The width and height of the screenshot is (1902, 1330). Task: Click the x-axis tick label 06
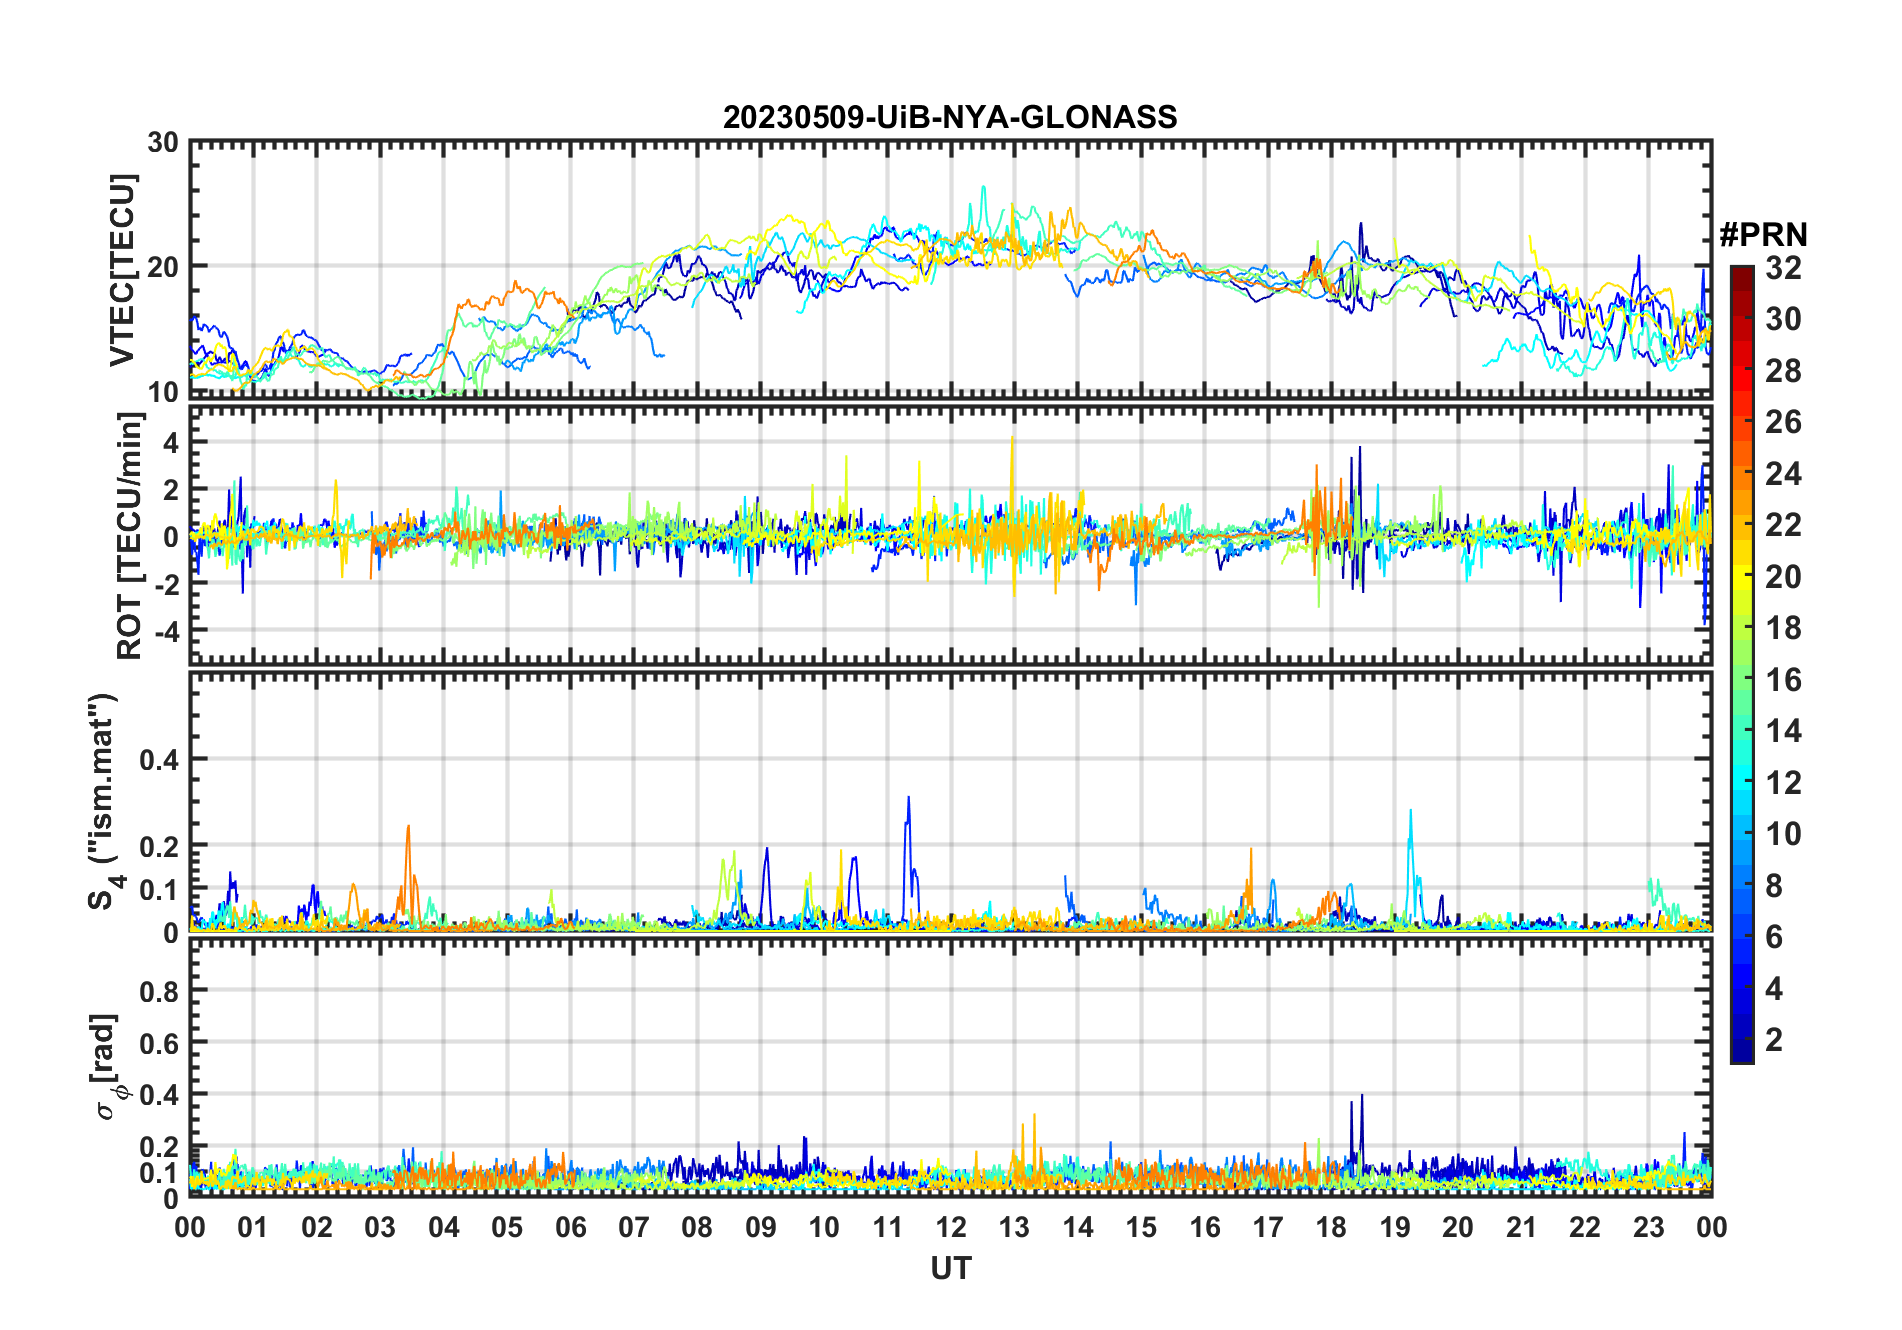click(x=571, y=1226)
